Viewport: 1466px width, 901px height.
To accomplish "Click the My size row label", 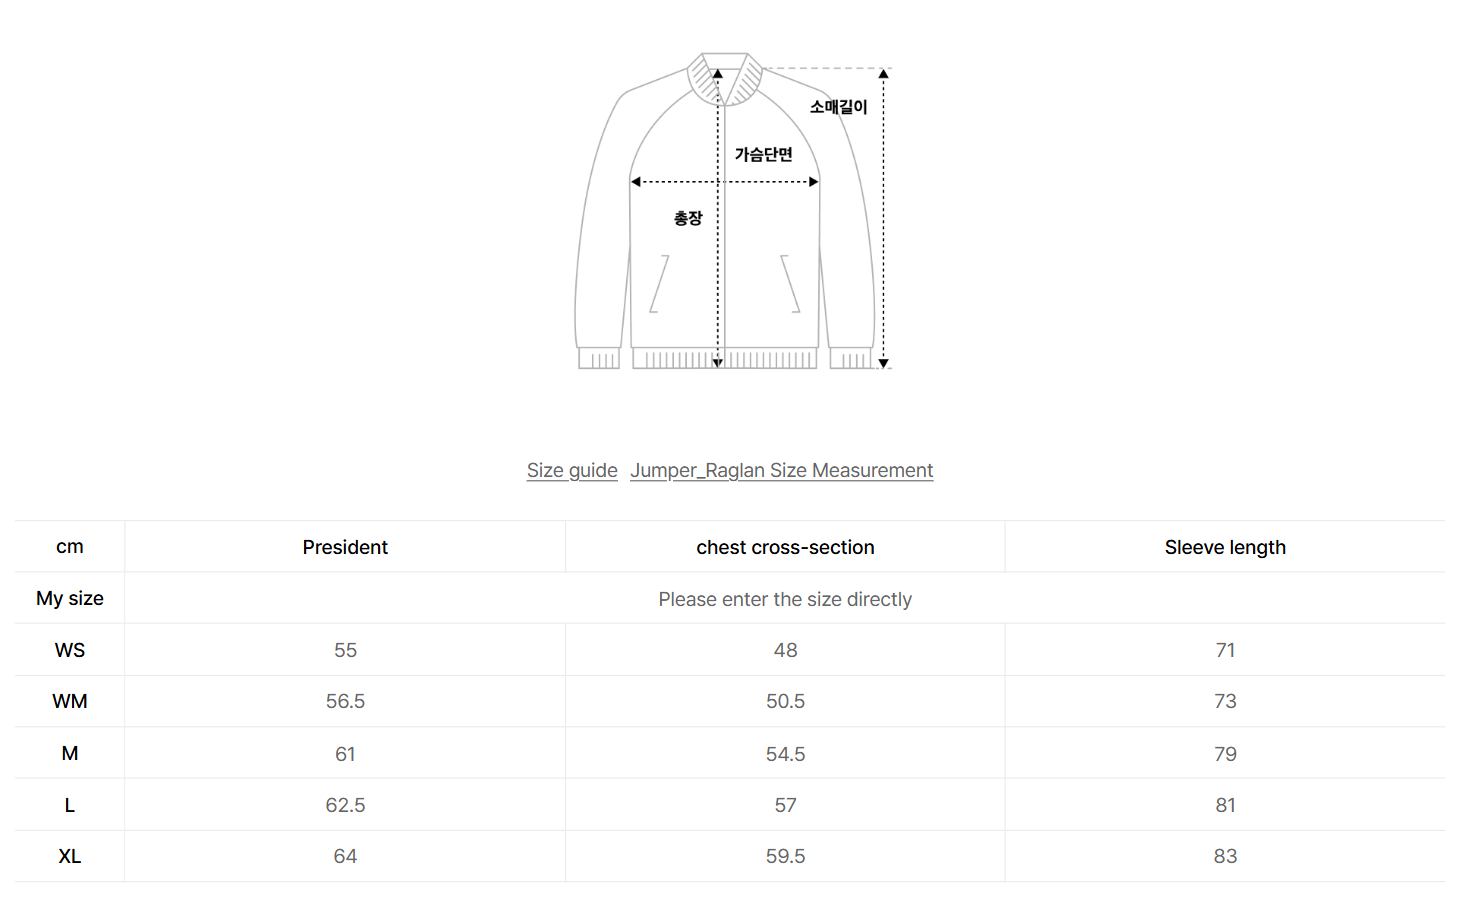I will [x=70, y=598].
